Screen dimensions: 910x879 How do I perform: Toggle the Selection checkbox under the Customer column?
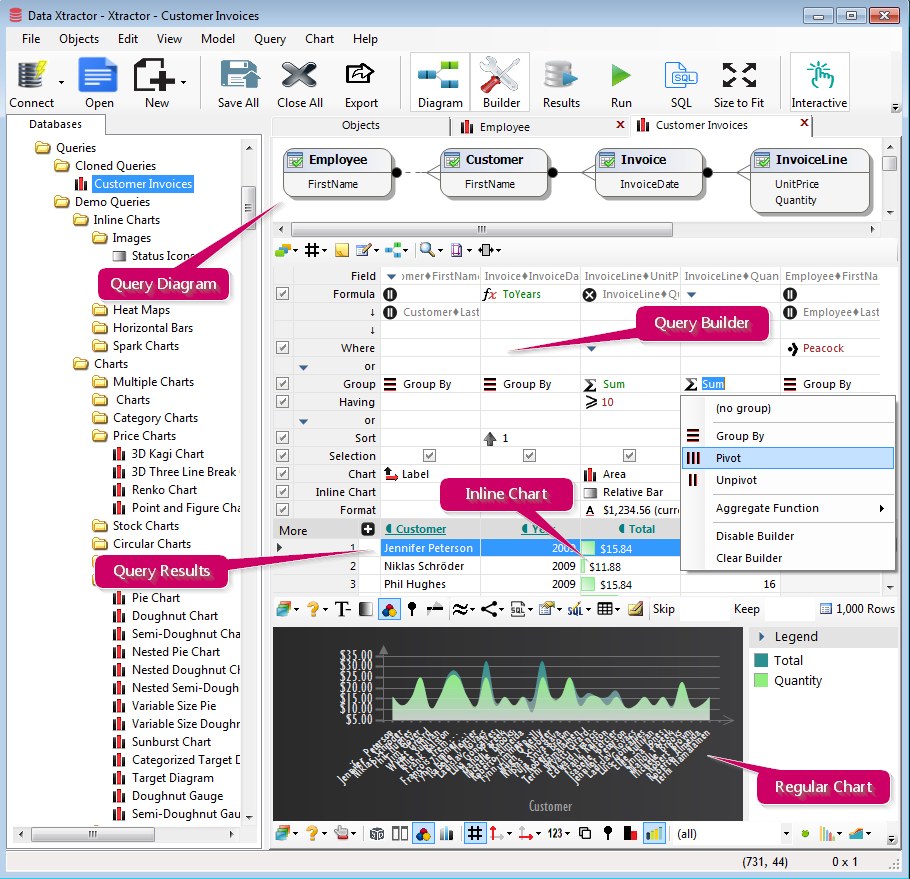430,455
